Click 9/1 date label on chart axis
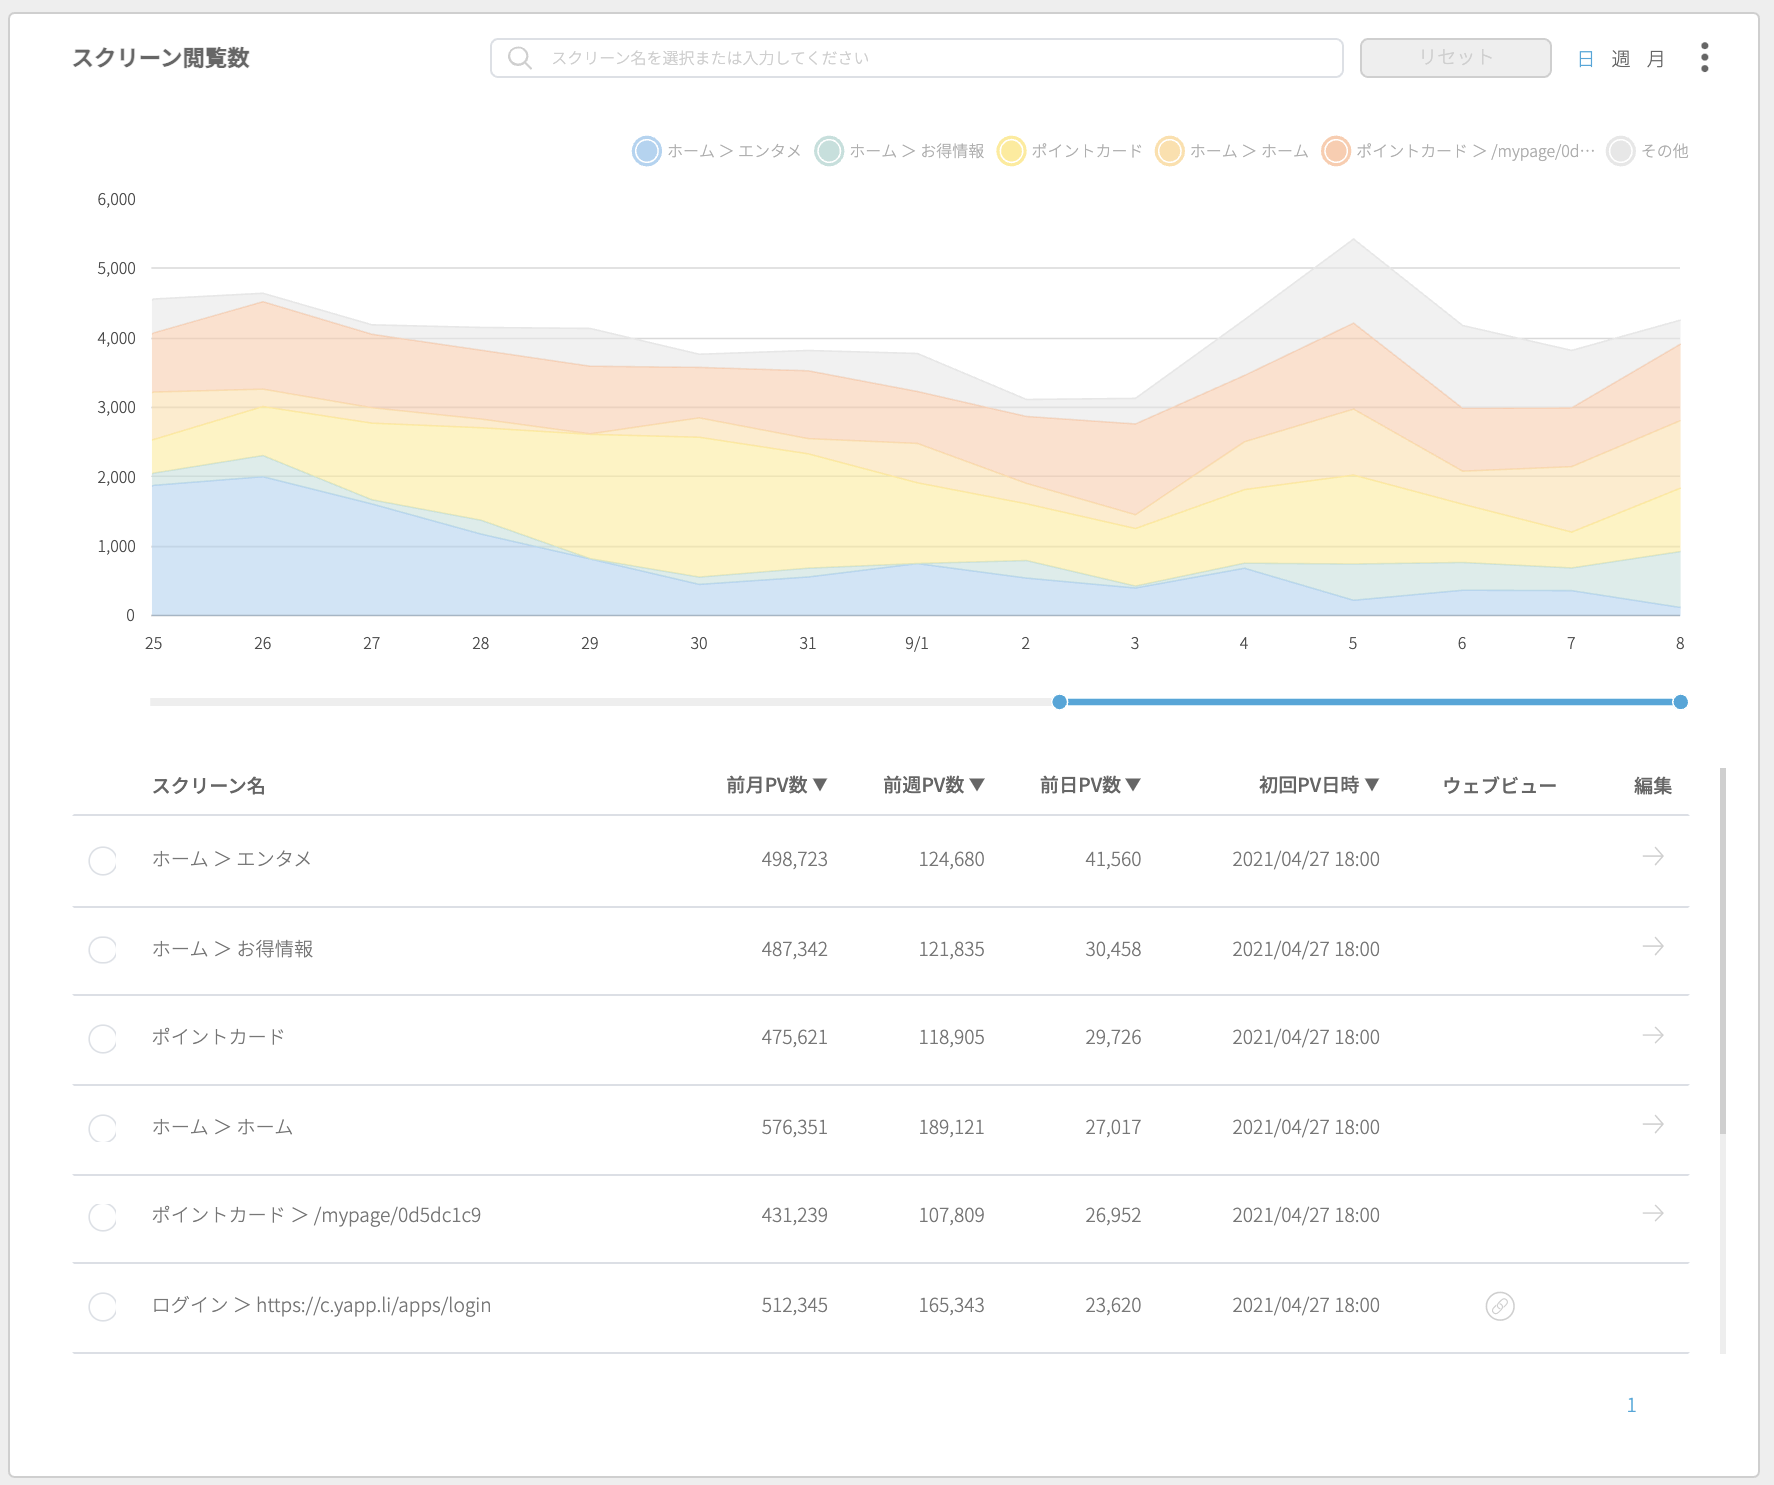This screenshot has height=1485, width=1774. click(916, 643)
